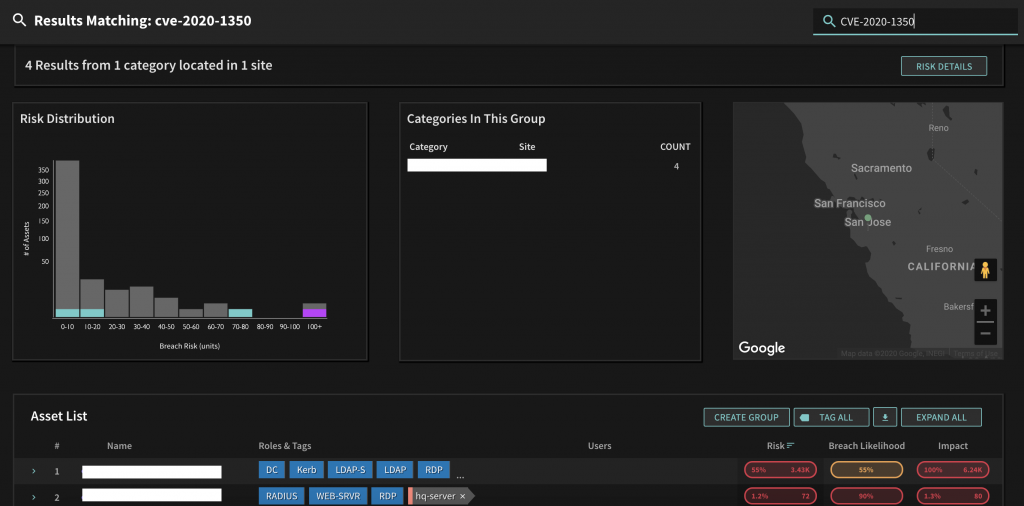Select the purple 100+ bar in Risk Distribution
Image resolution: width=1024 pixels, height=506 pixels.
(314, 313)
